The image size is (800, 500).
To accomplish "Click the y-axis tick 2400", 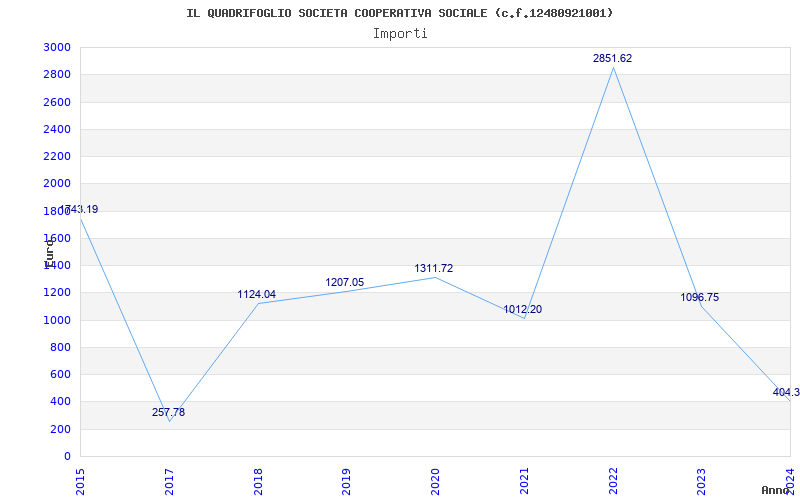I will [57, 129].
